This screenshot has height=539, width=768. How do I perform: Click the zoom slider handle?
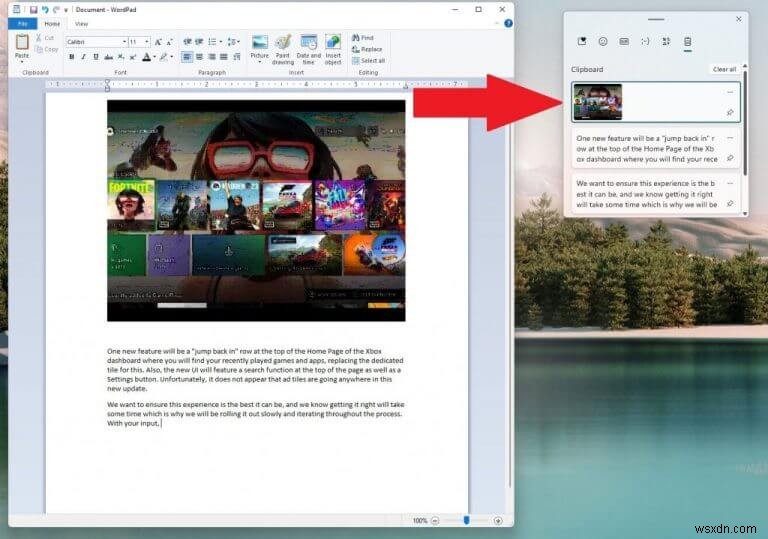(x=466, y=520)
